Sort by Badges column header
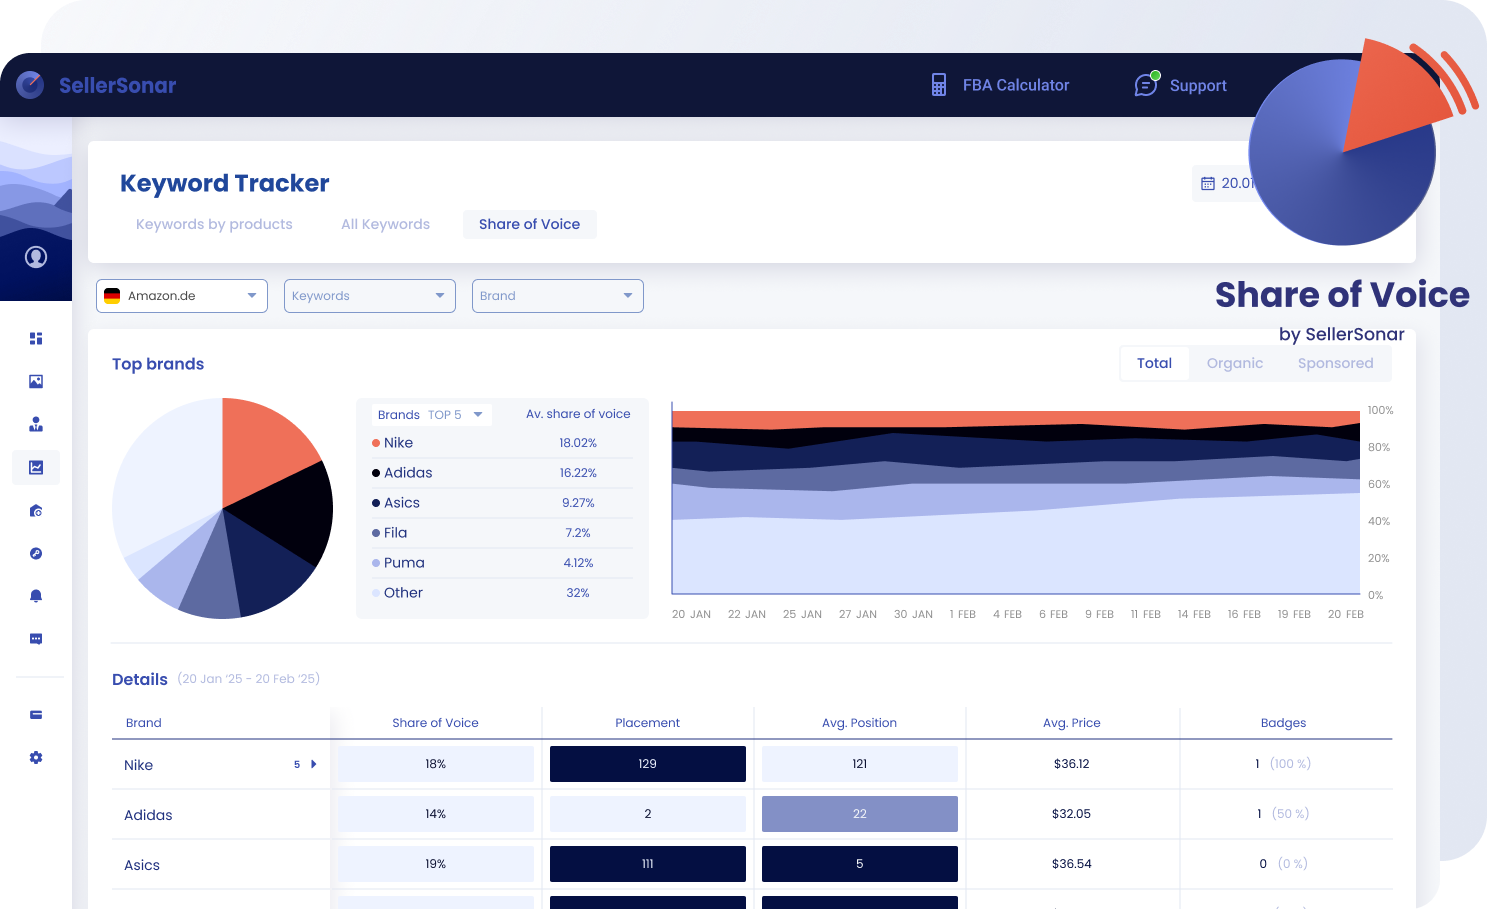This screenshot has width=1487, height=909. pos(1283,723)
